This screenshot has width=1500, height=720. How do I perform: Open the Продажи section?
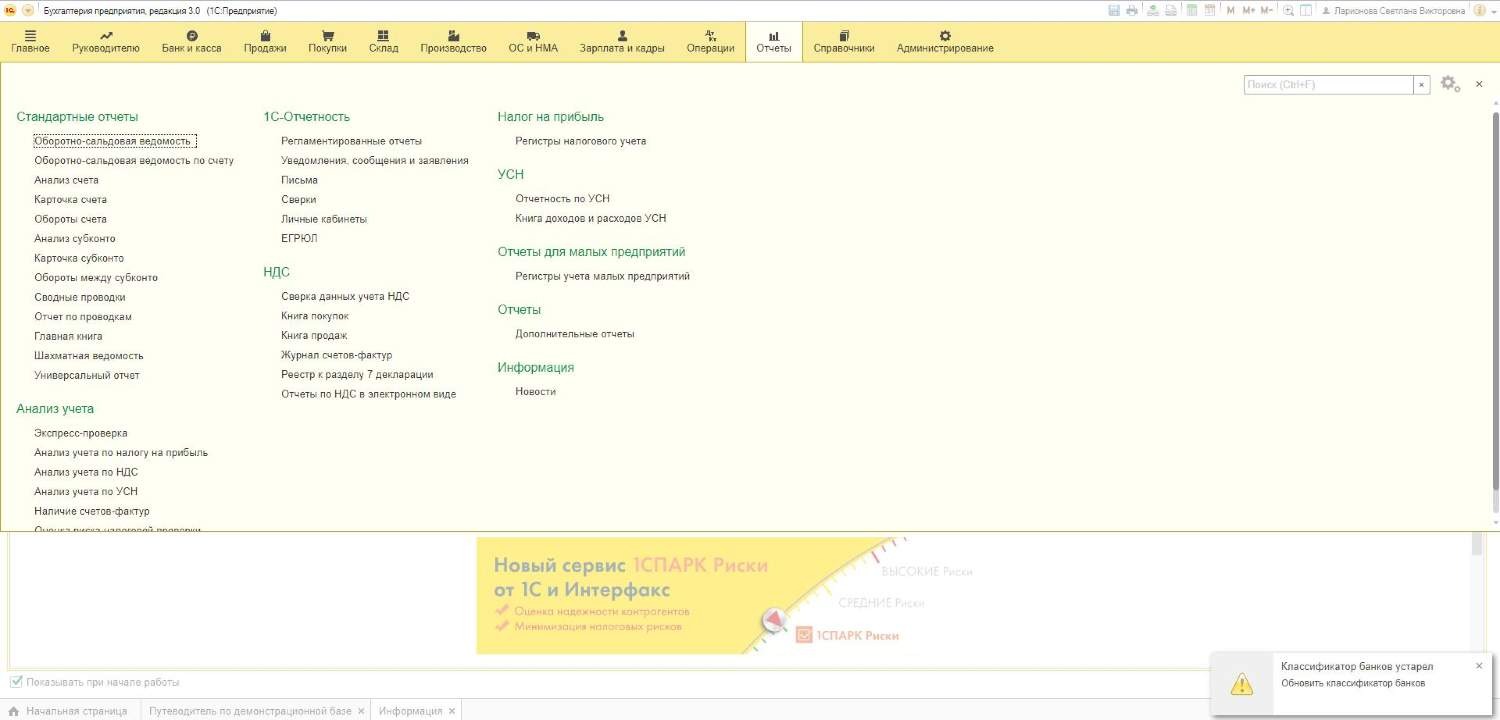(265, 42)
